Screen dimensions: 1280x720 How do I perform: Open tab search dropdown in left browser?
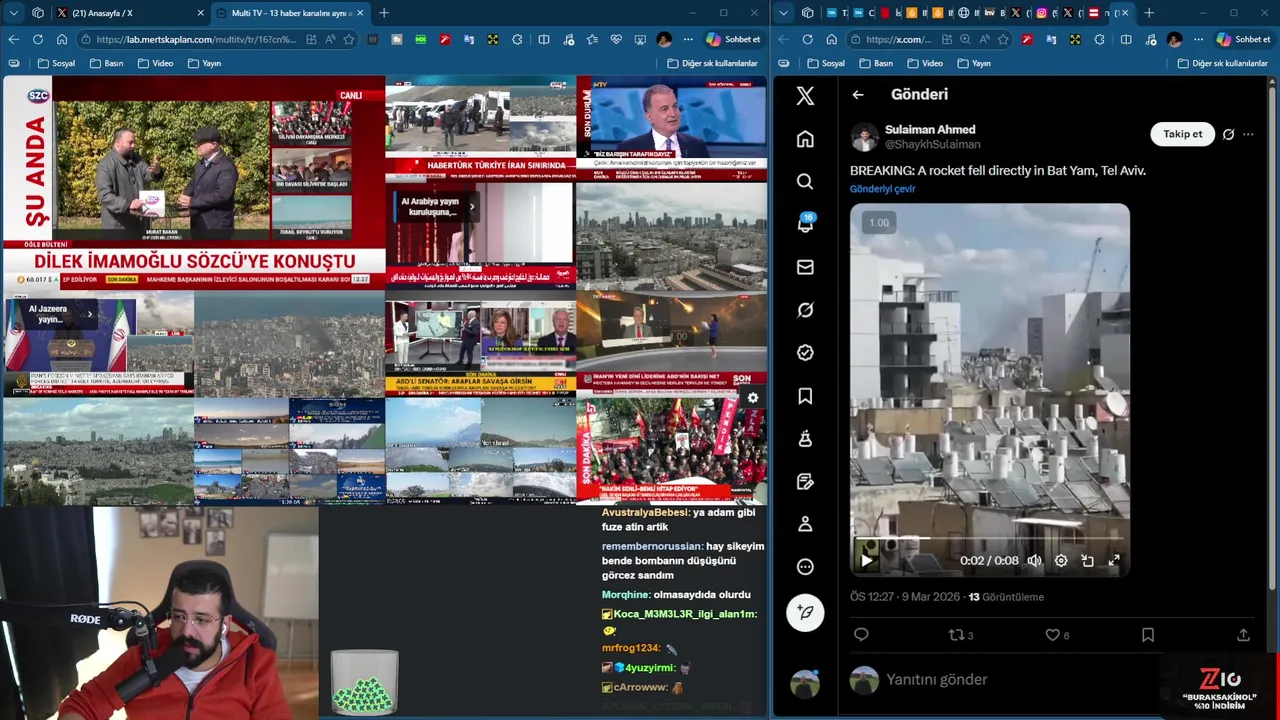13,13
